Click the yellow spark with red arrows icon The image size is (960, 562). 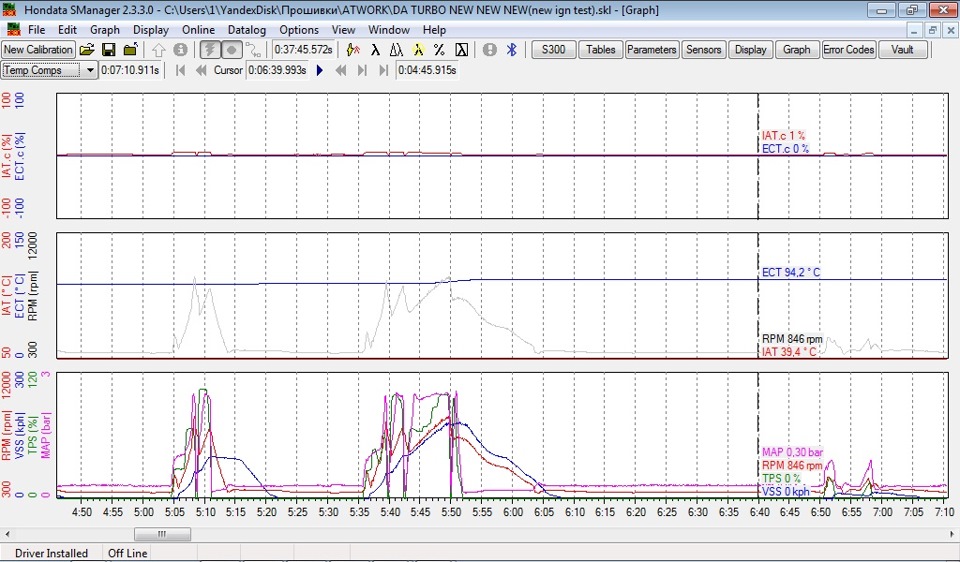(x=353, y=50)
